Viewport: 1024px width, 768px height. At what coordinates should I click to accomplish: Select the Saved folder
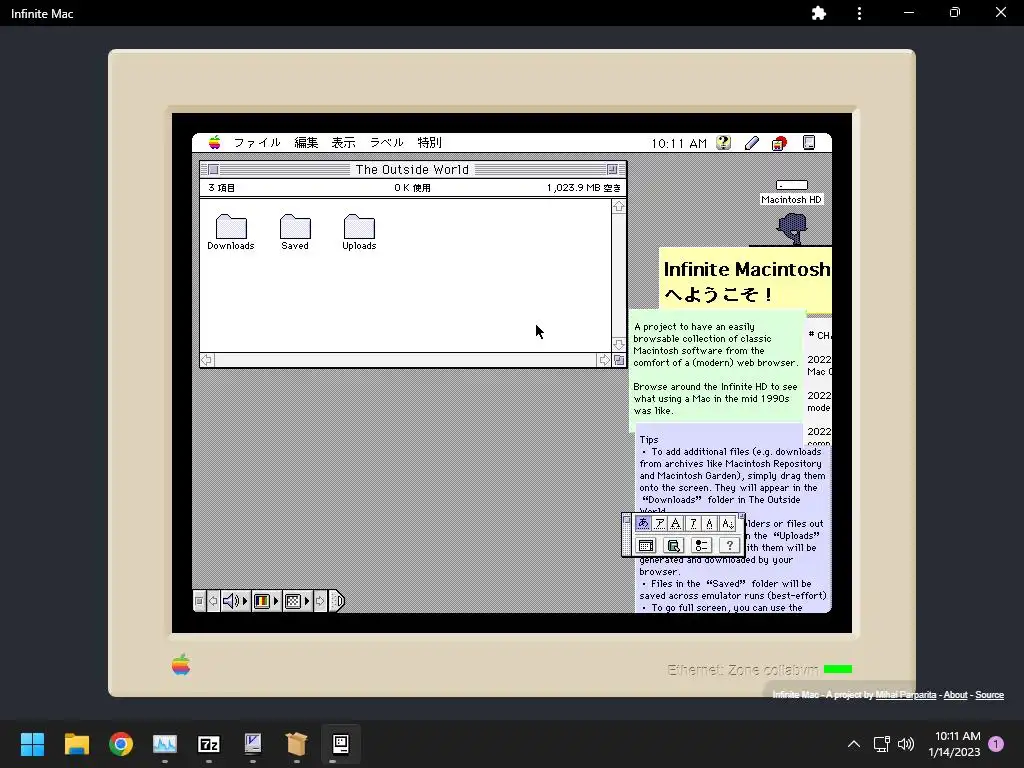click(295, 232)
